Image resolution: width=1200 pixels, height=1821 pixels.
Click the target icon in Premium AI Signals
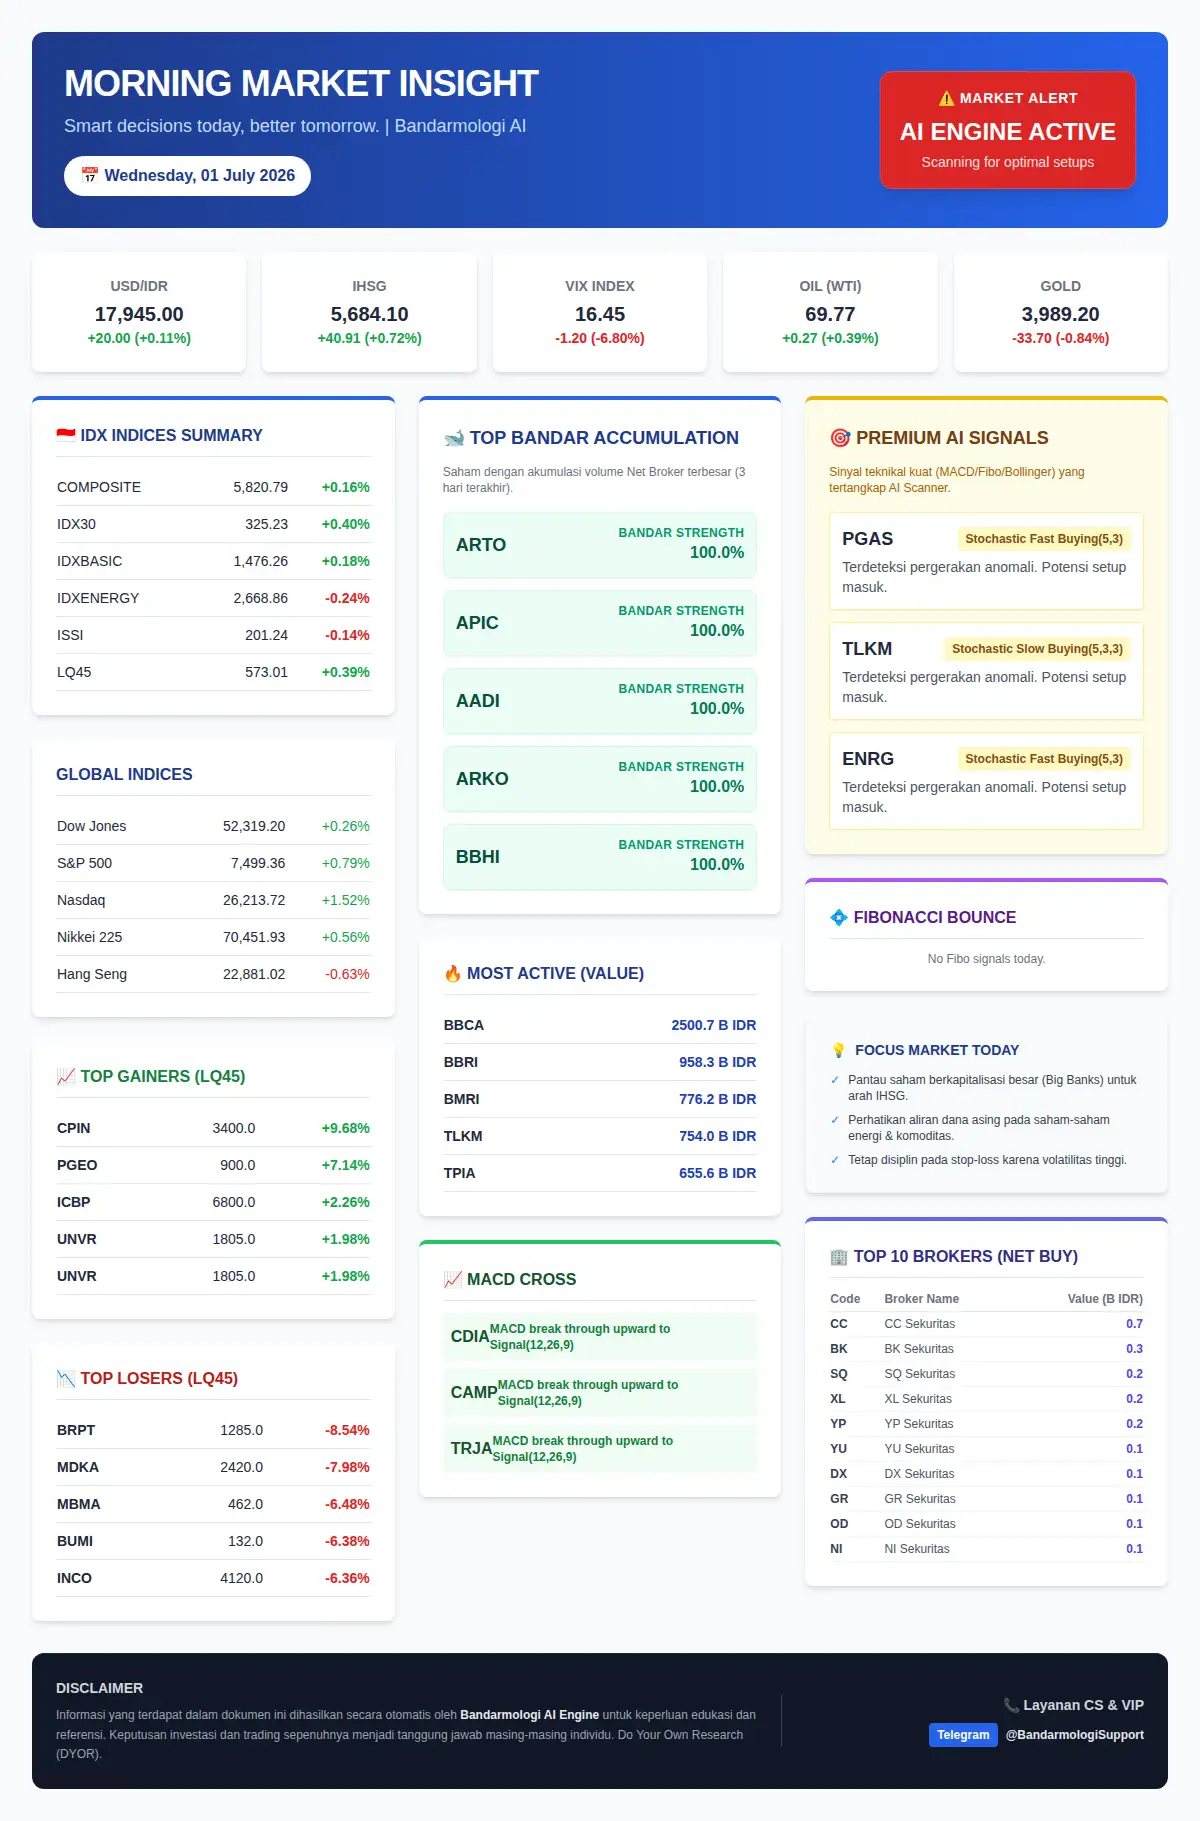coord(840,438)
